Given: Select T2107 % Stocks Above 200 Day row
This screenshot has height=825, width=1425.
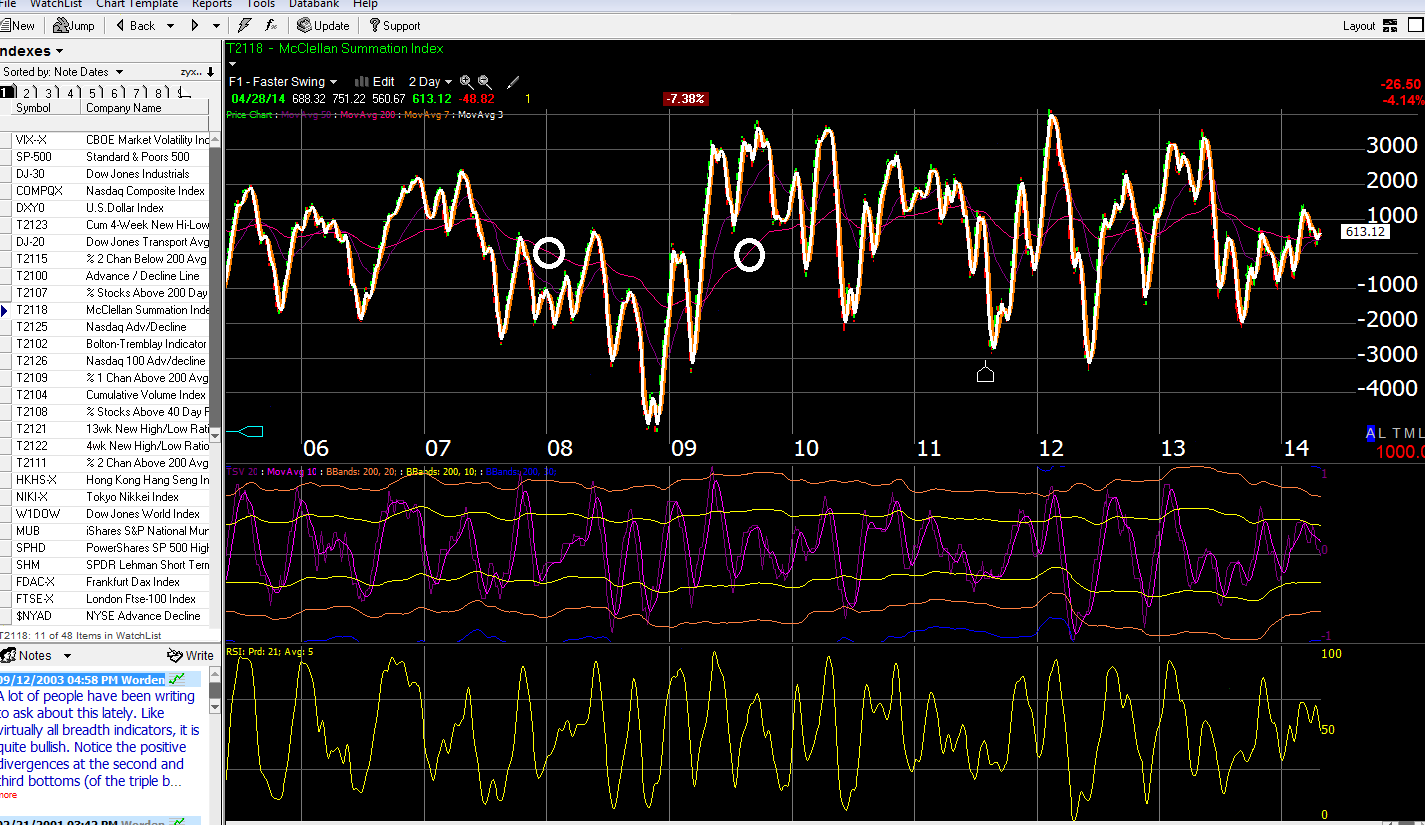Looking at the screenshot, I should click(105, 293).
